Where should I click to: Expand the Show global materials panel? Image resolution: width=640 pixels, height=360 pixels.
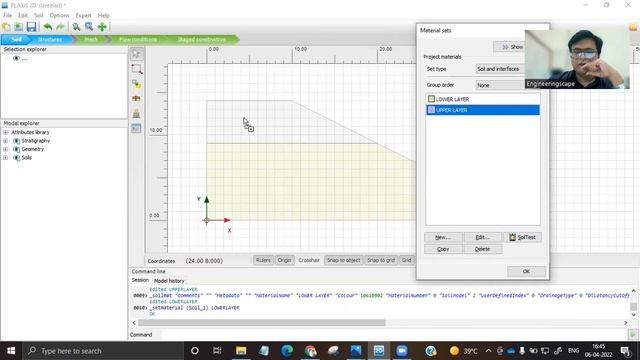(509, 47)
